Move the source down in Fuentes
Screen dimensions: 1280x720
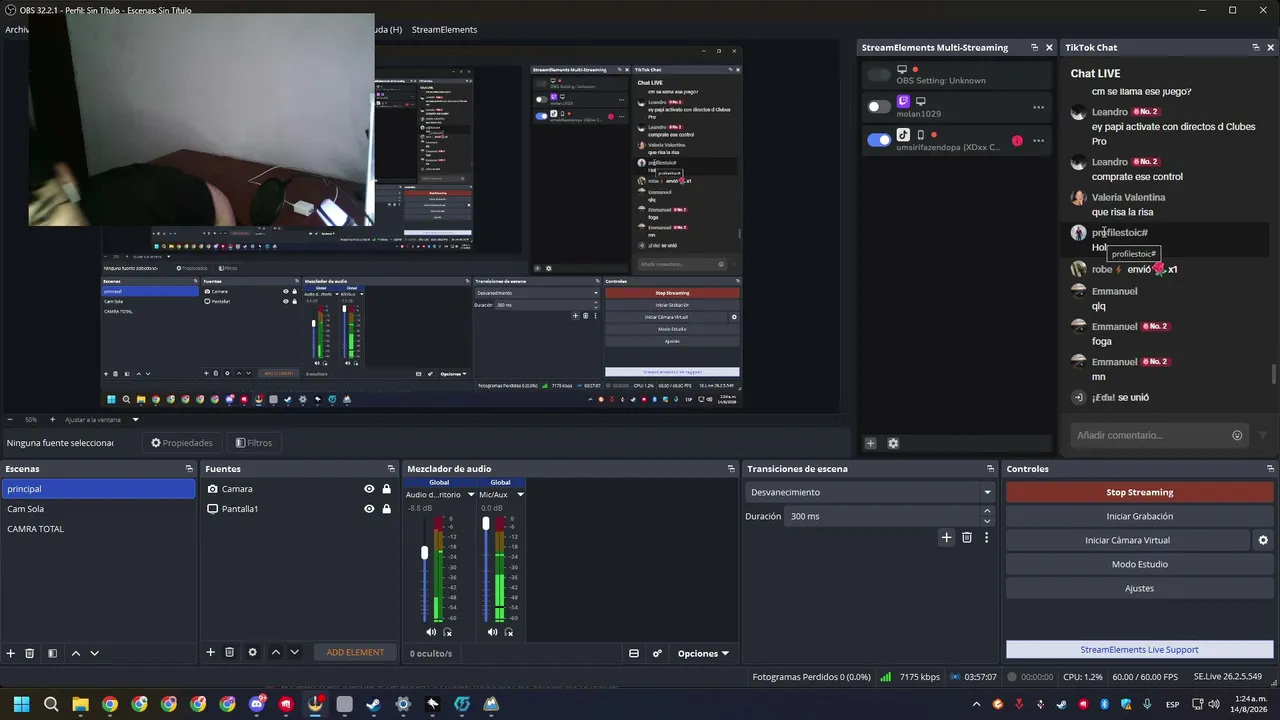pos(294,652)
